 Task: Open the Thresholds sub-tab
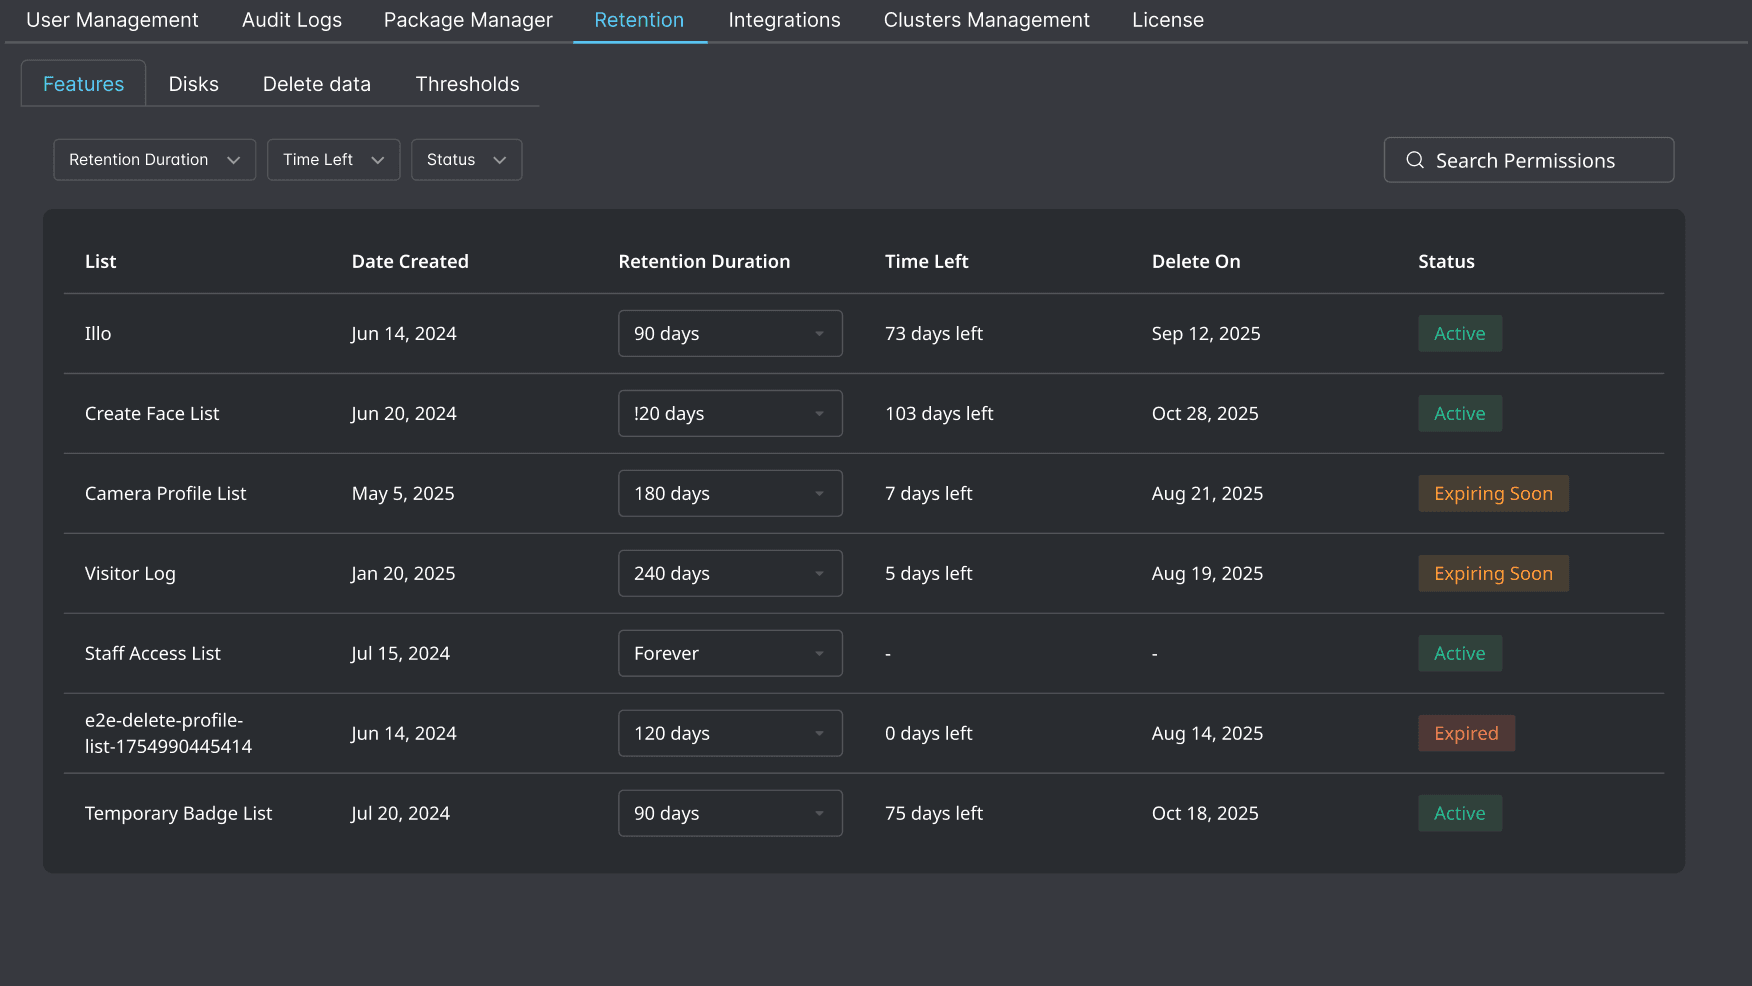(x=468, y=84)
